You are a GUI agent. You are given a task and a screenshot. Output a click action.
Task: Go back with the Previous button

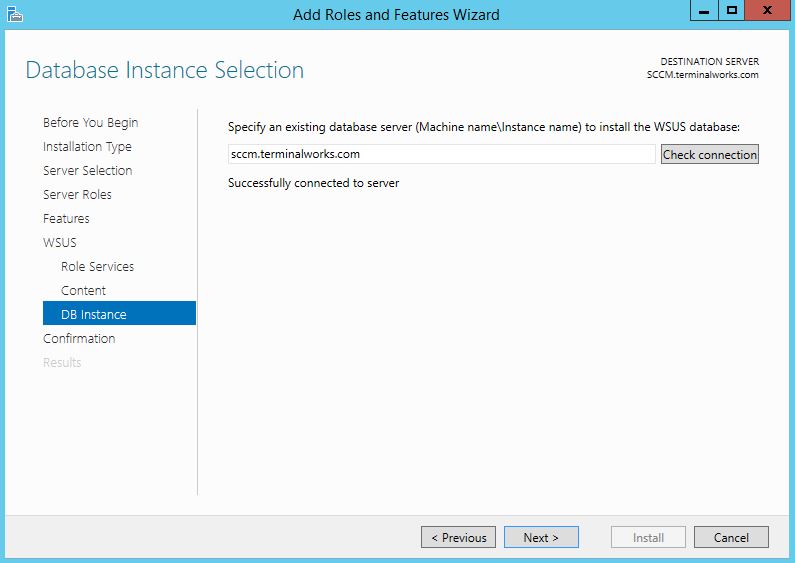tap(458, 537)
